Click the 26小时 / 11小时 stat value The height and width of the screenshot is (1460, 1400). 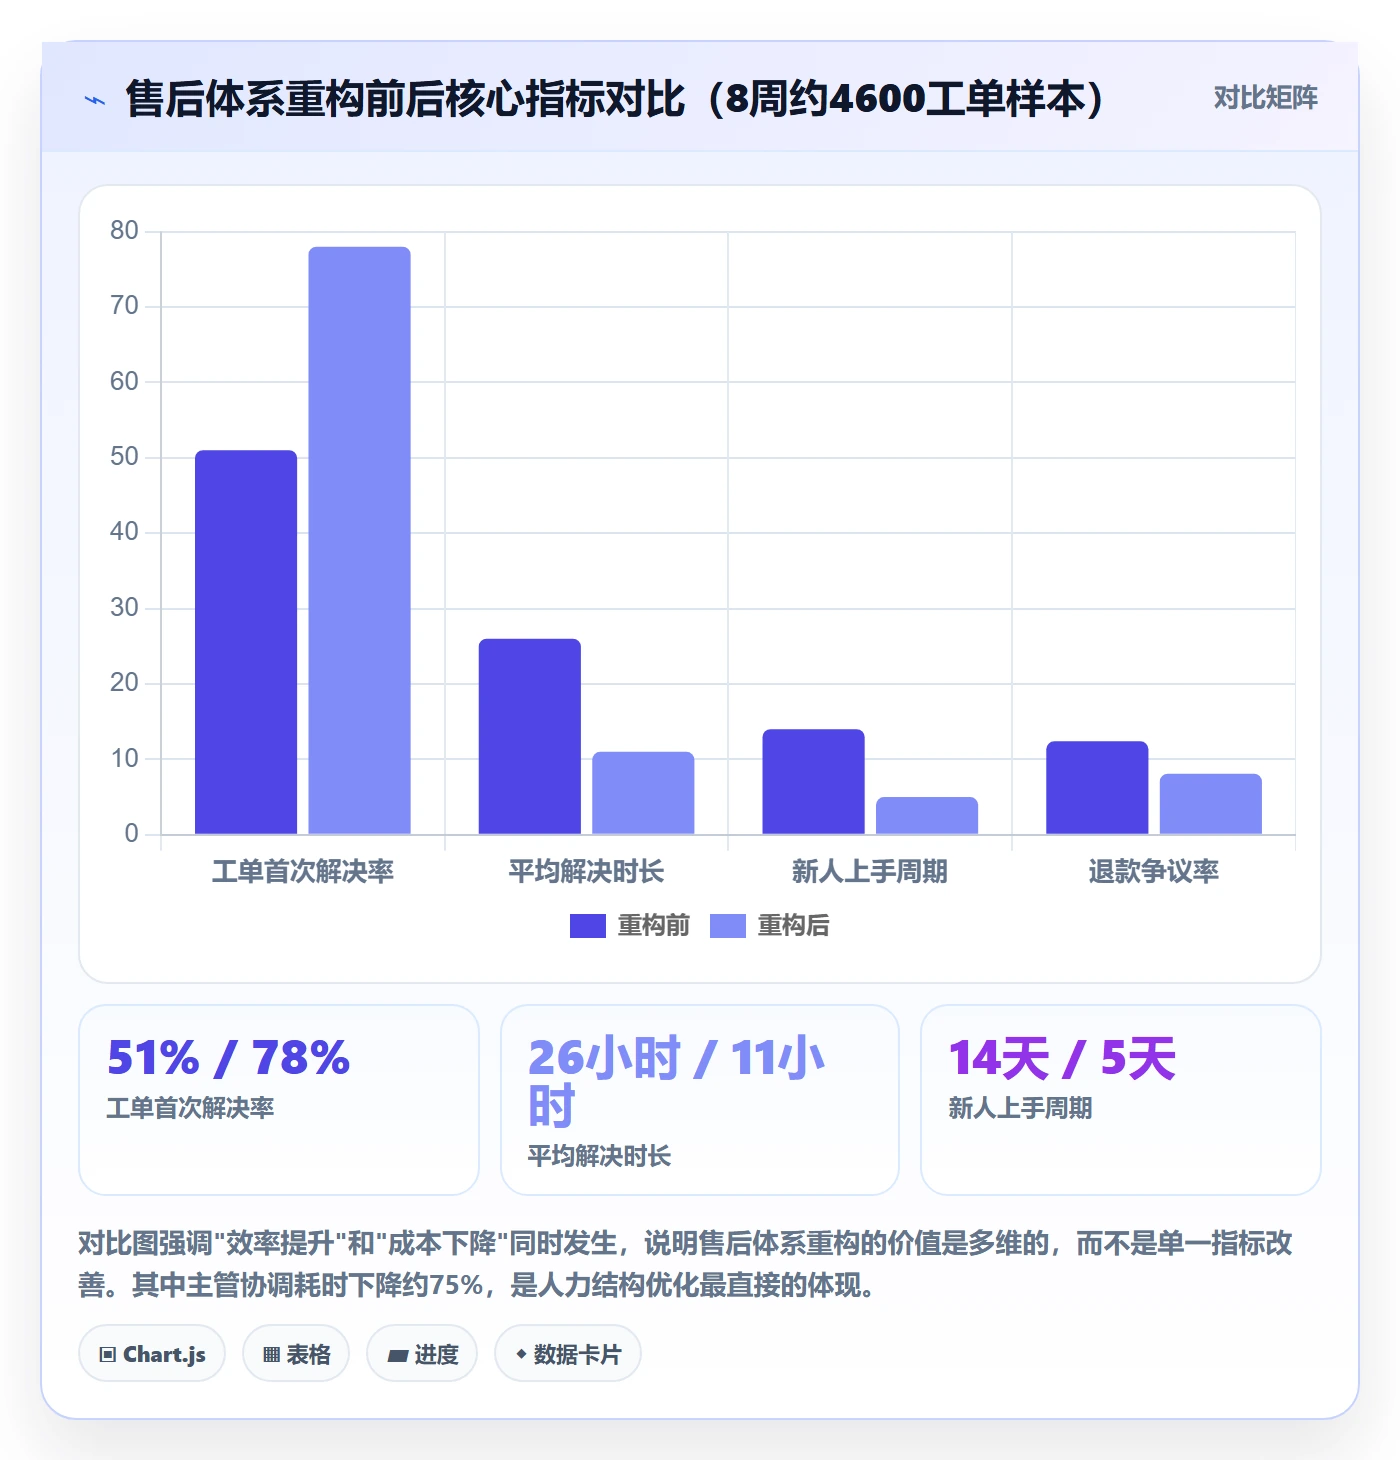click(x=676, y=1082)
